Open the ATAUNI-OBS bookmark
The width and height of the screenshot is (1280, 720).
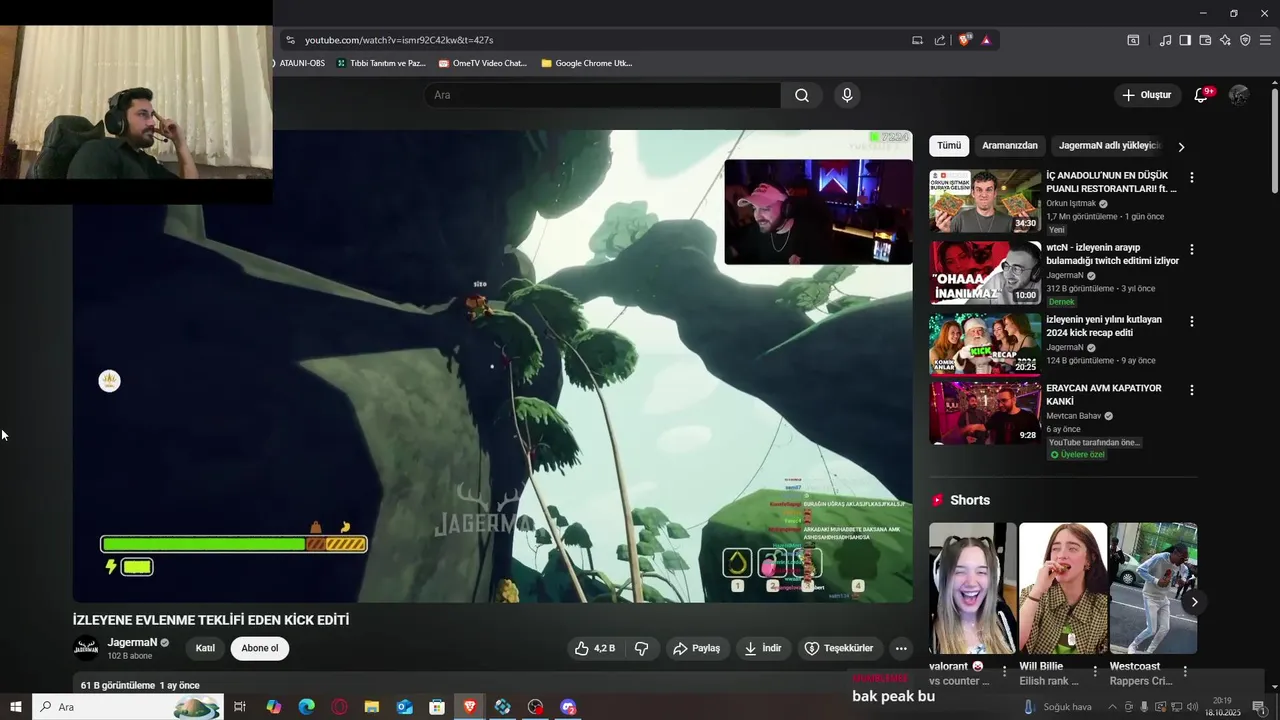click(x=301, y=63)
